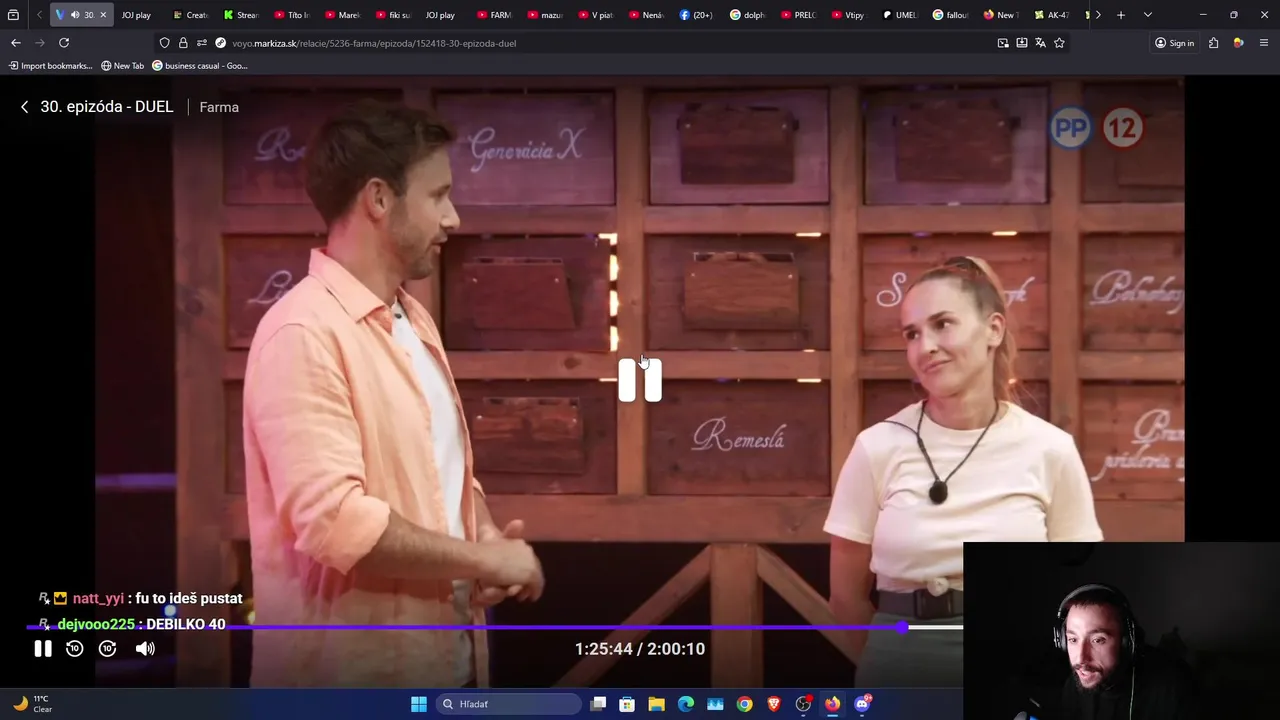Translate this page icon
1280x720 pixels.
1040,43
